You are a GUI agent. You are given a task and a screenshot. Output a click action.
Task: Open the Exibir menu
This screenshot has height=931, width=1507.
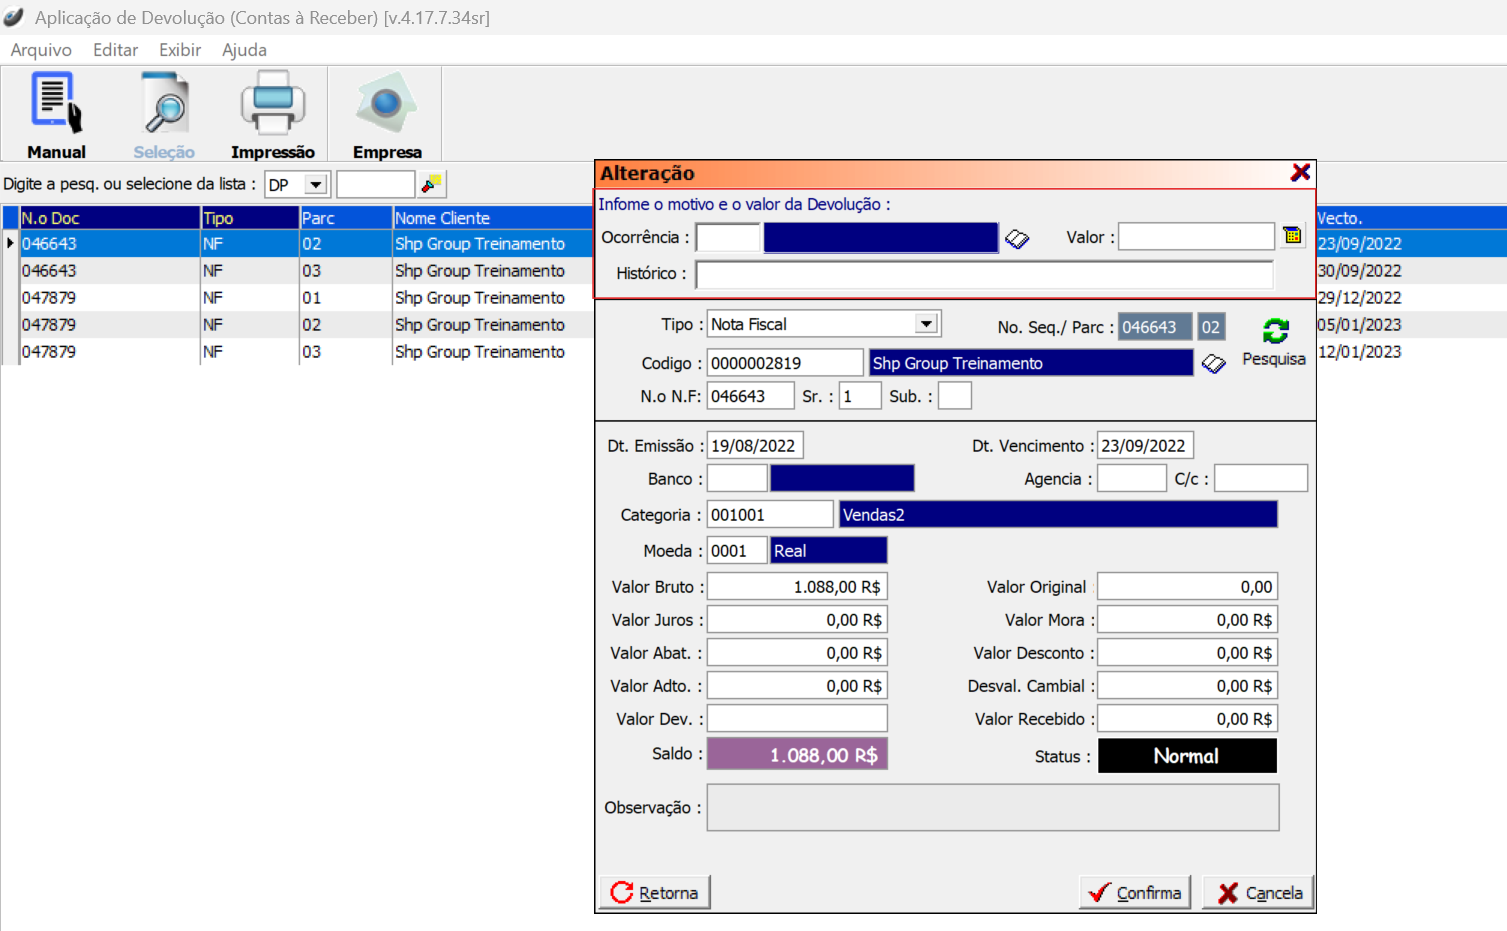tap(180, 50)
